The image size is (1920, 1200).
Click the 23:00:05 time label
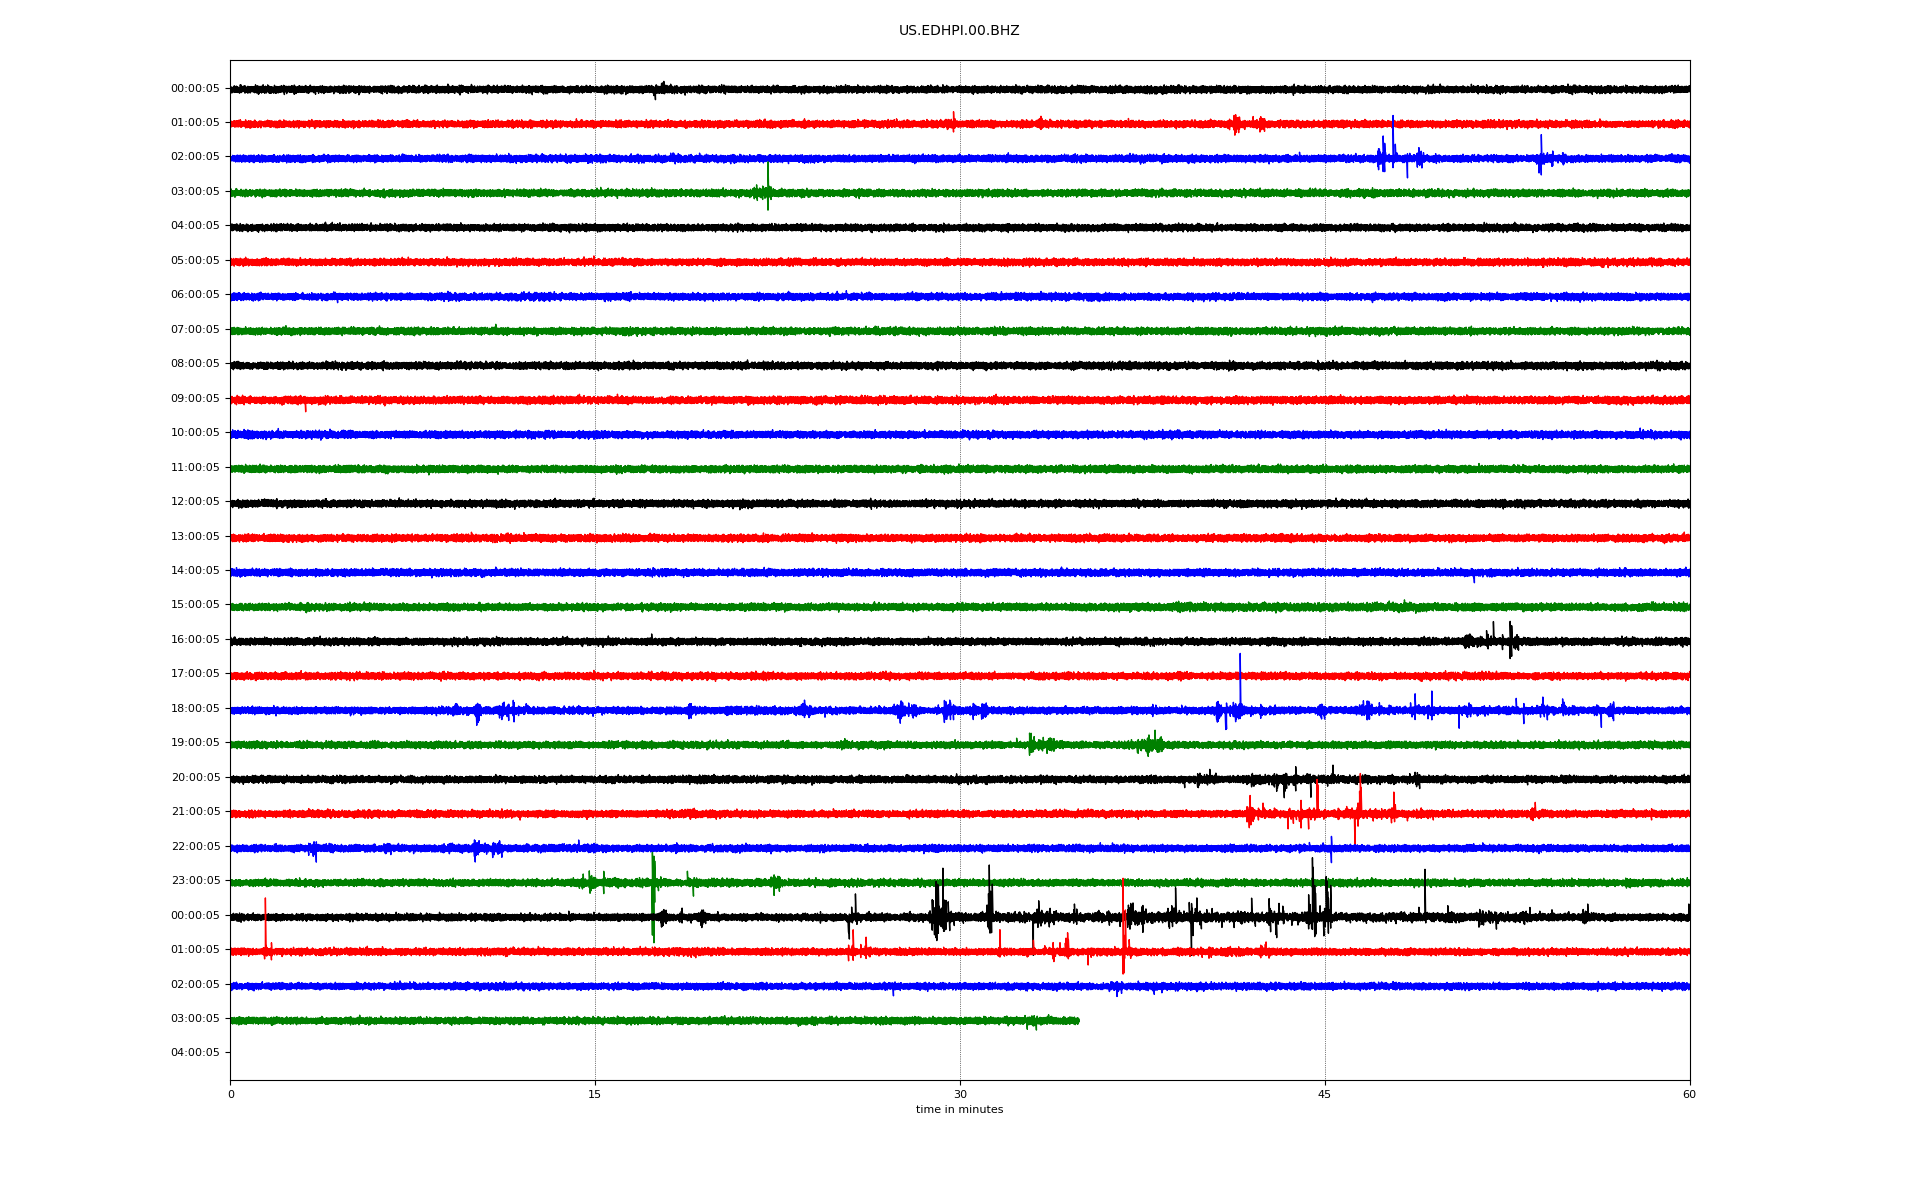pyautogui.click(x=195, y=881)
